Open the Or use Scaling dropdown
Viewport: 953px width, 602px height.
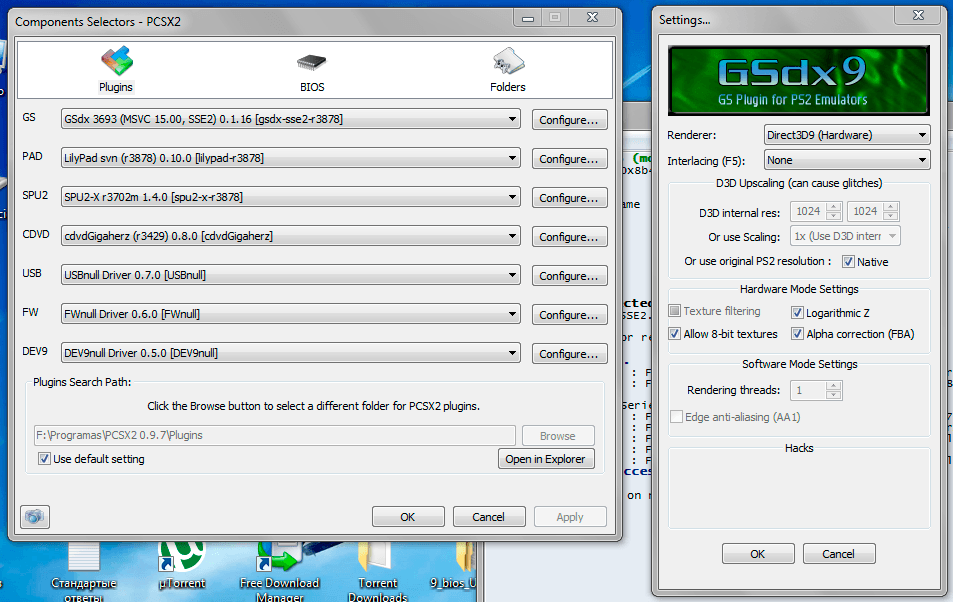point(845,236)
